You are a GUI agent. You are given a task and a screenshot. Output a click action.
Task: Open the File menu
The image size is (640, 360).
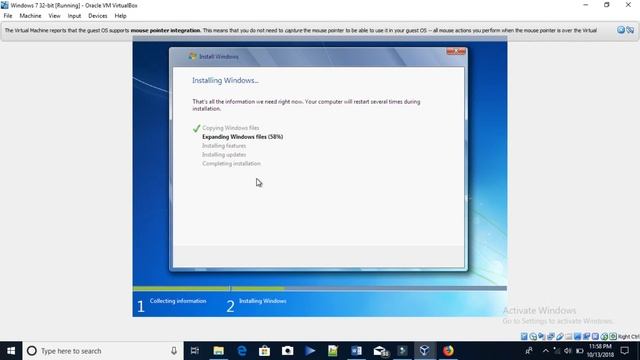point(8,16)
